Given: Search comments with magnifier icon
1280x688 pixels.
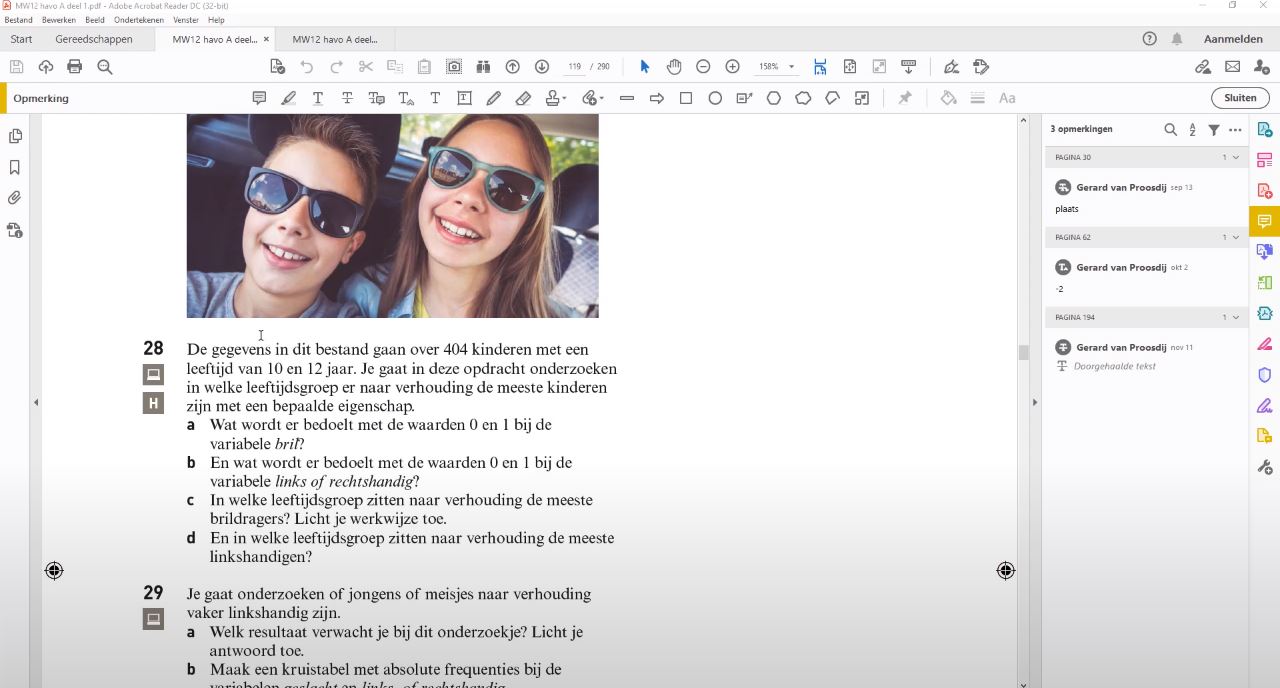Looking at the screenshot, I should click(x=1171, y=129).
